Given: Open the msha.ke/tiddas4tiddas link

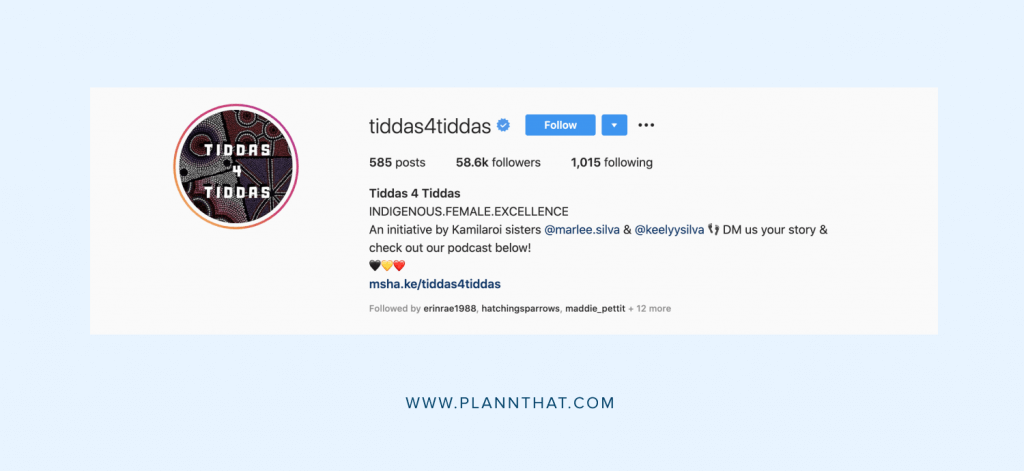Looking at the screenshot, I should click(x=435, y=284).
